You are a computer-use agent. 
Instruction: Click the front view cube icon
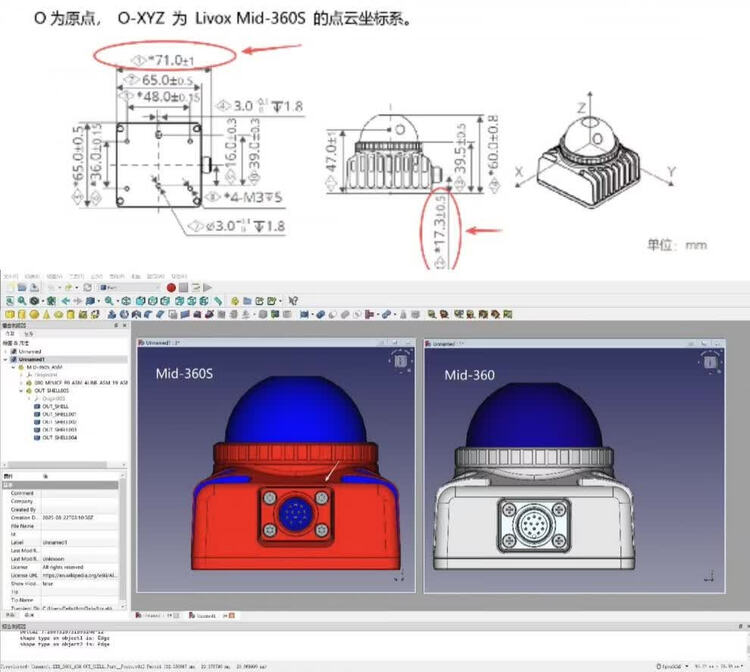(x=141, y=301)
